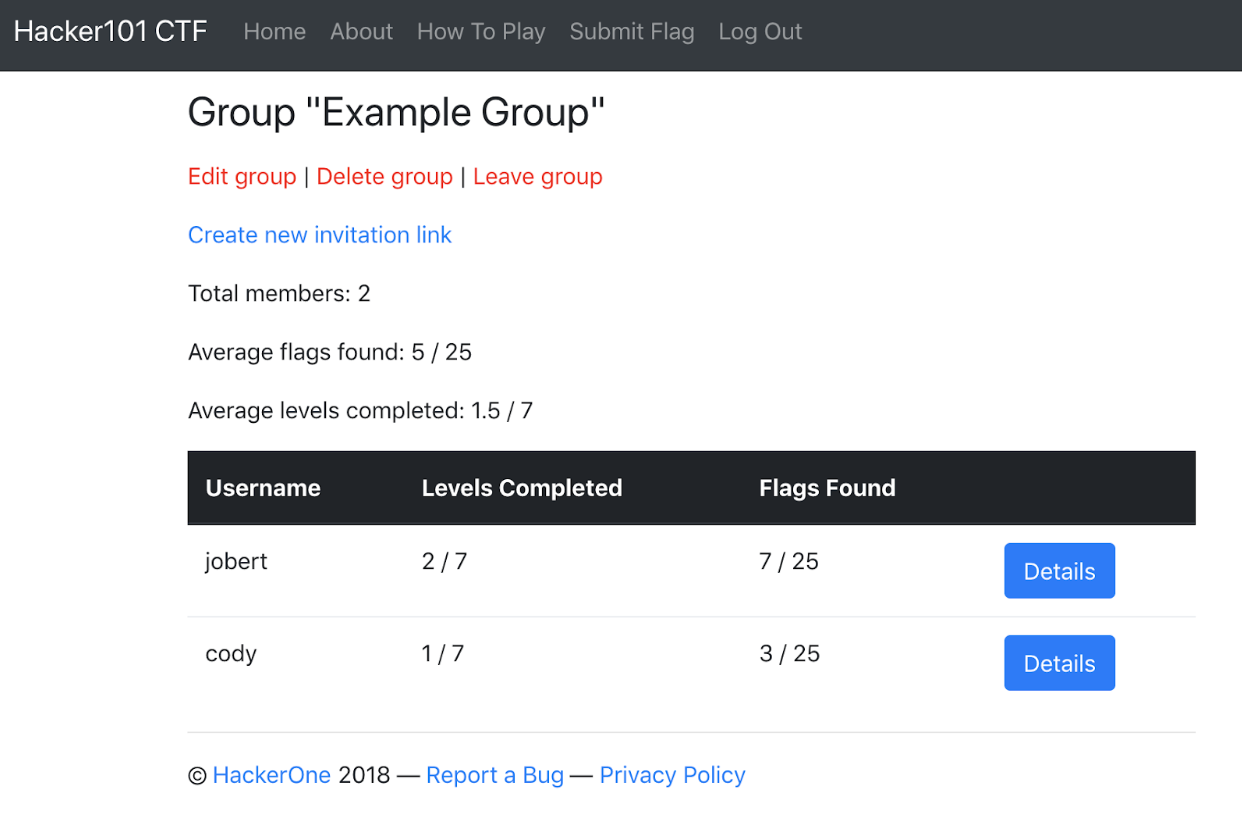The height and width of the screenshot is (814, 1242).
Task: Click Report a Bug in footer
Action: coord(494,775)
